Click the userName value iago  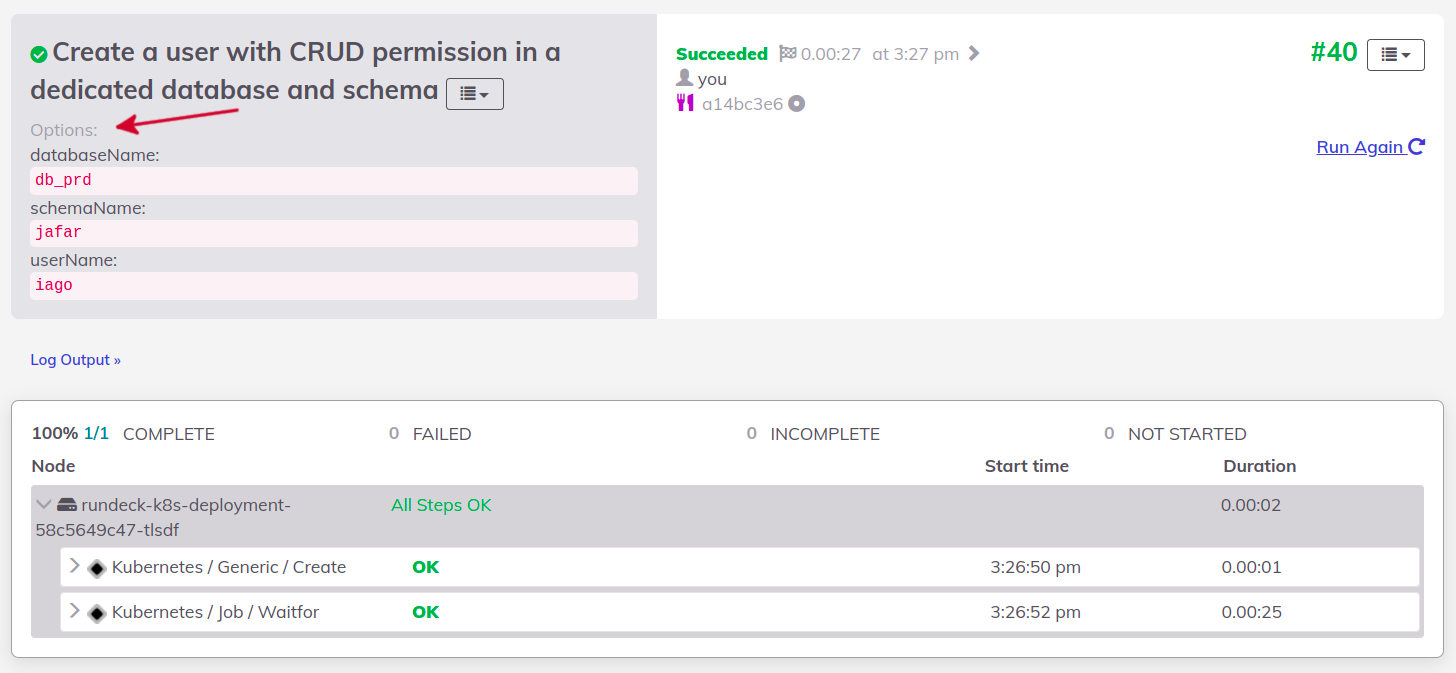point(54,286)
